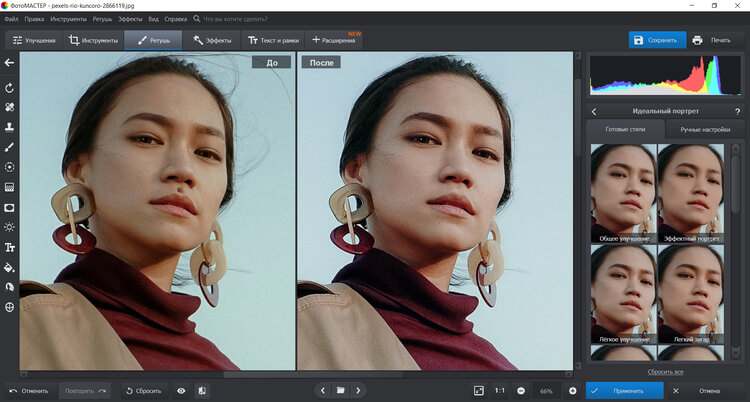The width and height of the screenshot is (750, 402).
Task: Select the Готовые стили tab
Action: click(x=625, y=129)
